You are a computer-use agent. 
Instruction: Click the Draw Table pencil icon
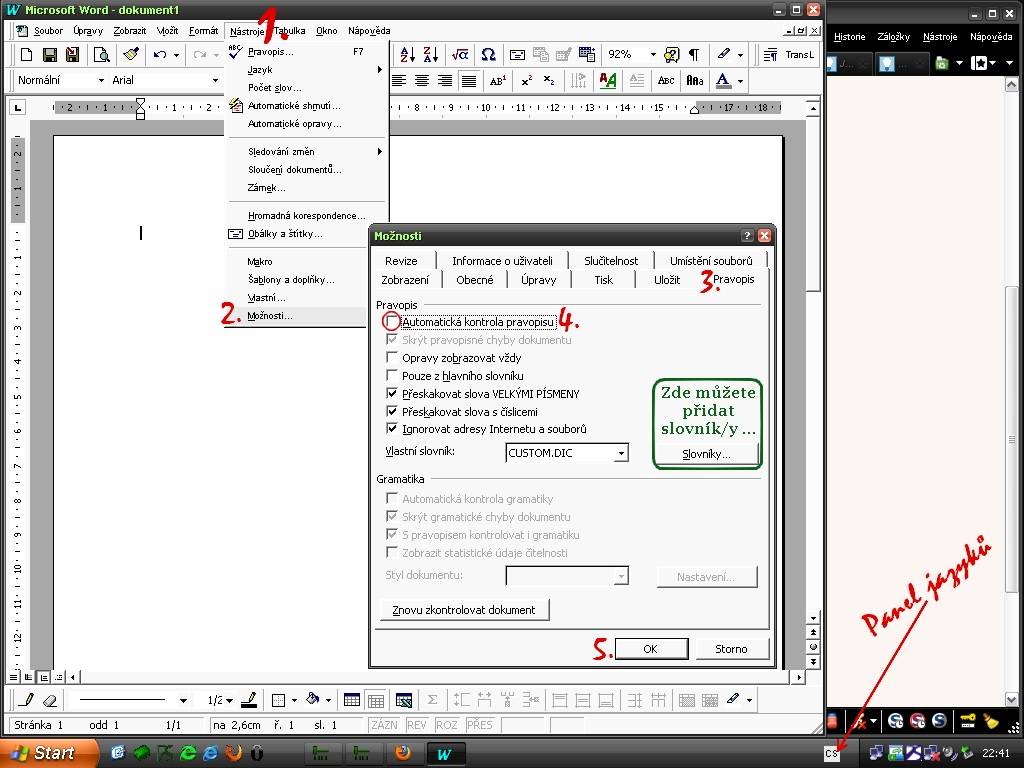[26, 700]
